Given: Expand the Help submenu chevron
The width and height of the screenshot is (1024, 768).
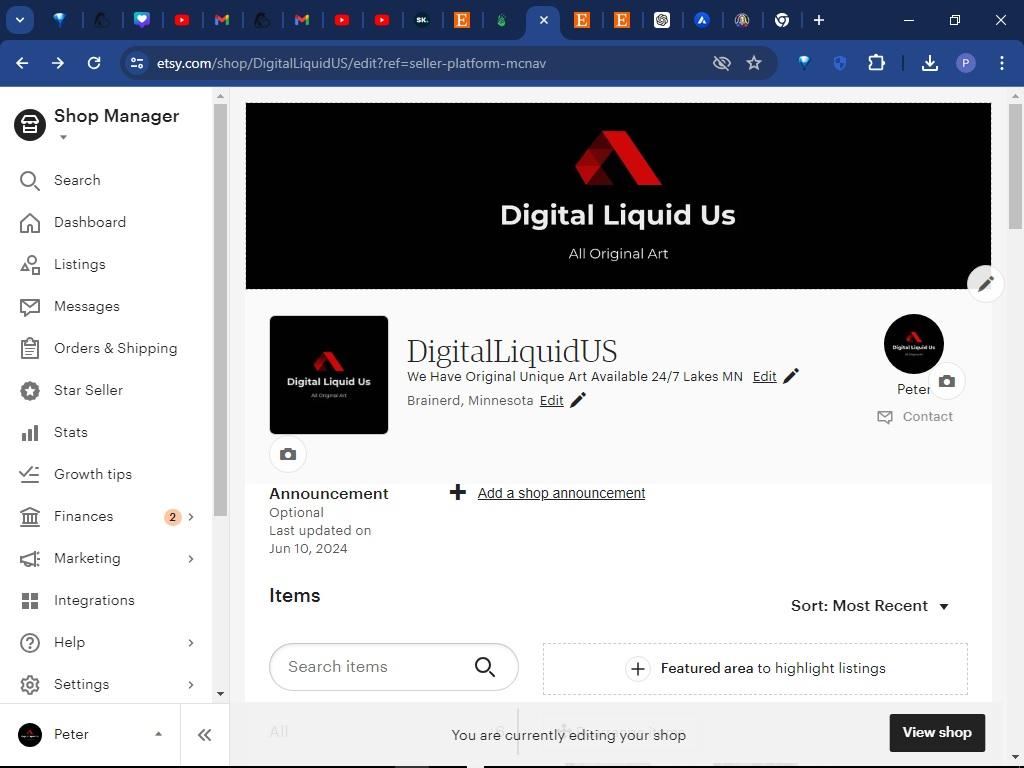Looking at the screenshot, I should pyautogui.click(x=191, y=643).
